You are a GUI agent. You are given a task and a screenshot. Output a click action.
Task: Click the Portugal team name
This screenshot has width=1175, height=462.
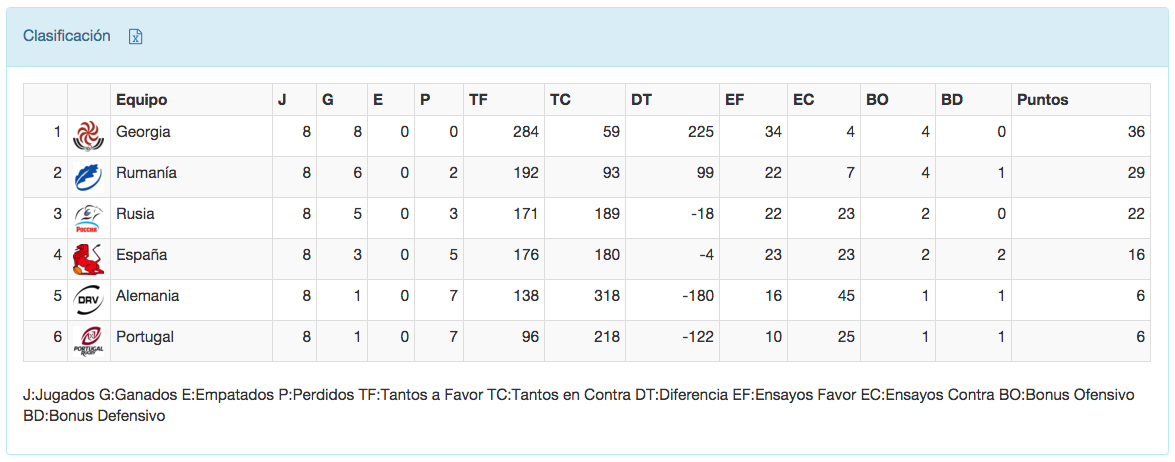145,337
